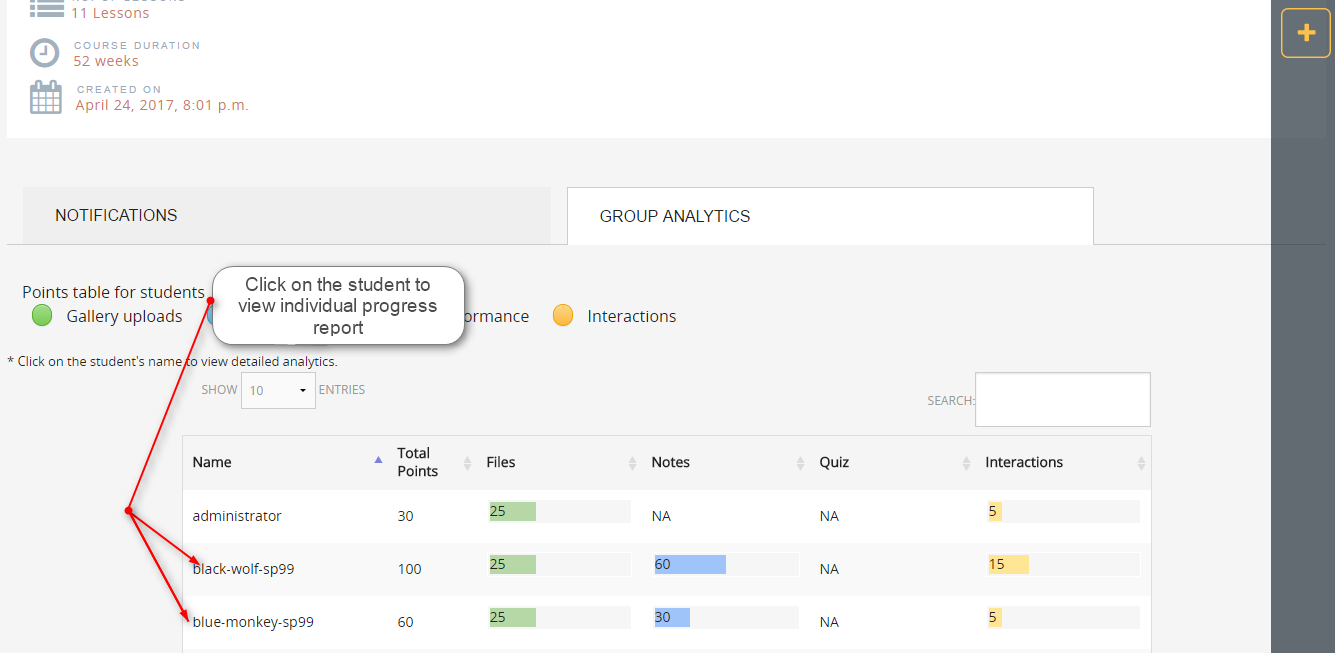The width and height of the screenshot is (1335, 653).
Task: Sort by Quiz column arrows
Action: 966,463
